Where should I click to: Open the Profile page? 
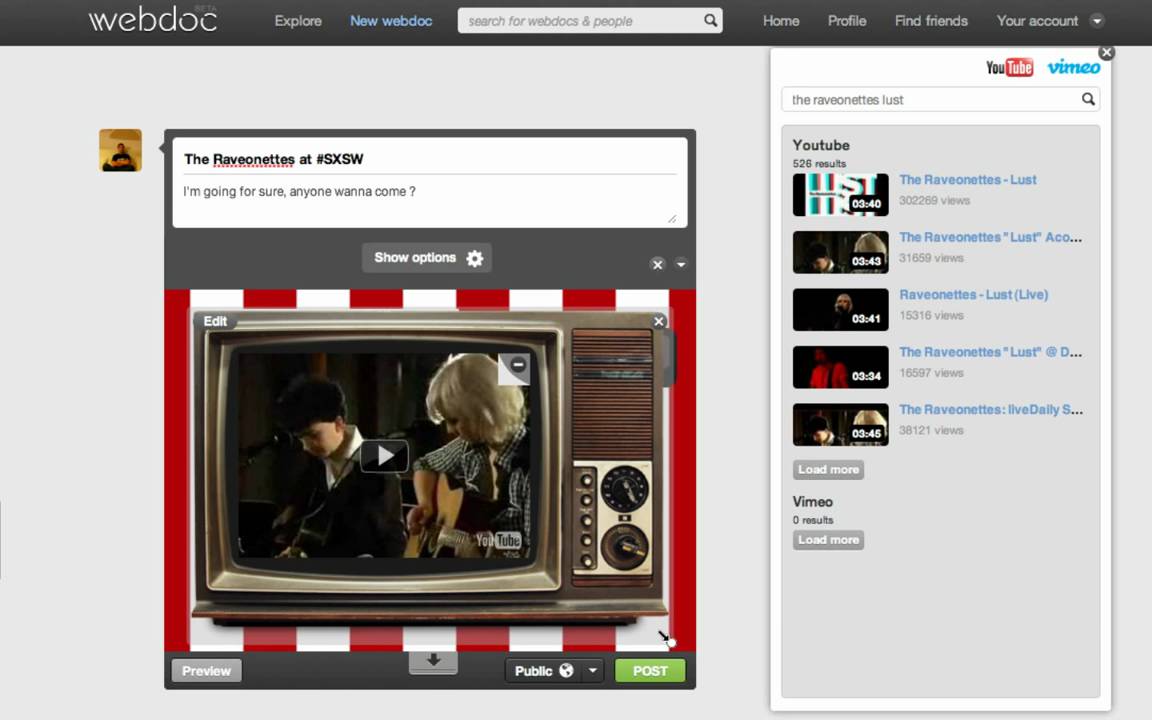(x=847, y=21)
